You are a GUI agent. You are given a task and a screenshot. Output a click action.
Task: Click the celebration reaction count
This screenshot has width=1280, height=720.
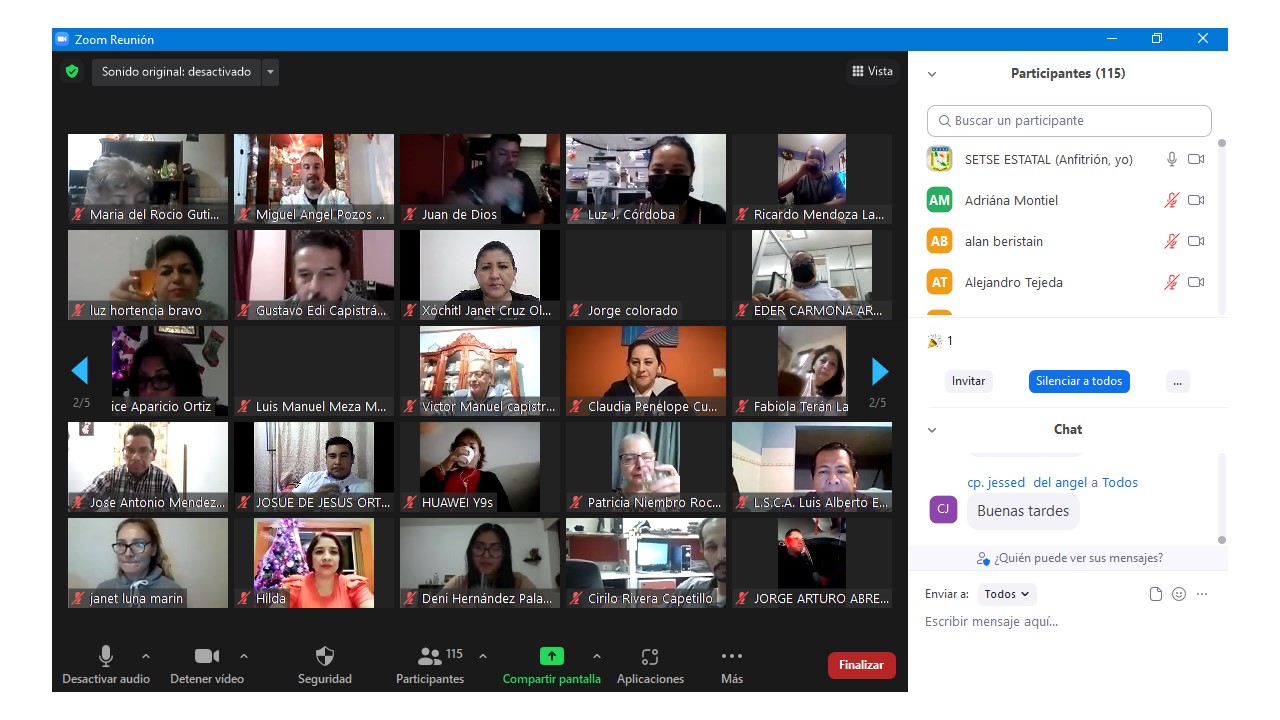[940, 341]
